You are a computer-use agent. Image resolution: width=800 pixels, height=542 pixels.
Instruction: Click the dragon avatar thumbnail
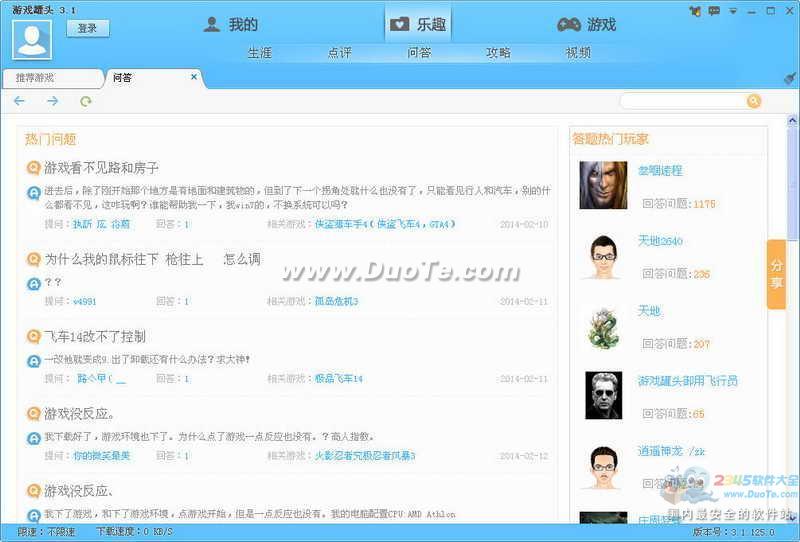604,328
